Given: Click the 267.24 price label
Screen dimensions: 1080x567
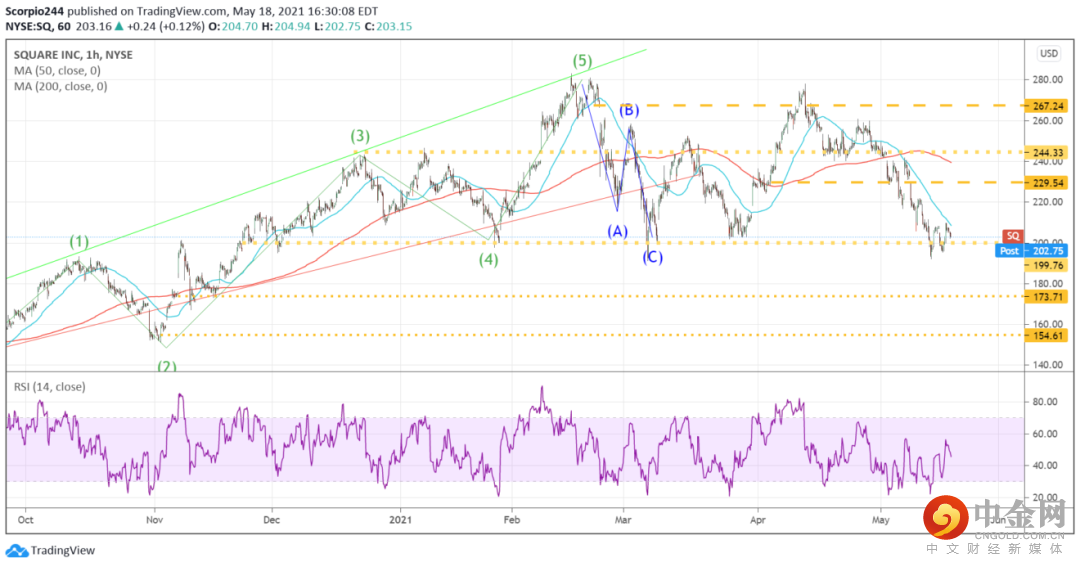Looking at the screenshot, I should pyautogui.click(x=1048, y=106).
